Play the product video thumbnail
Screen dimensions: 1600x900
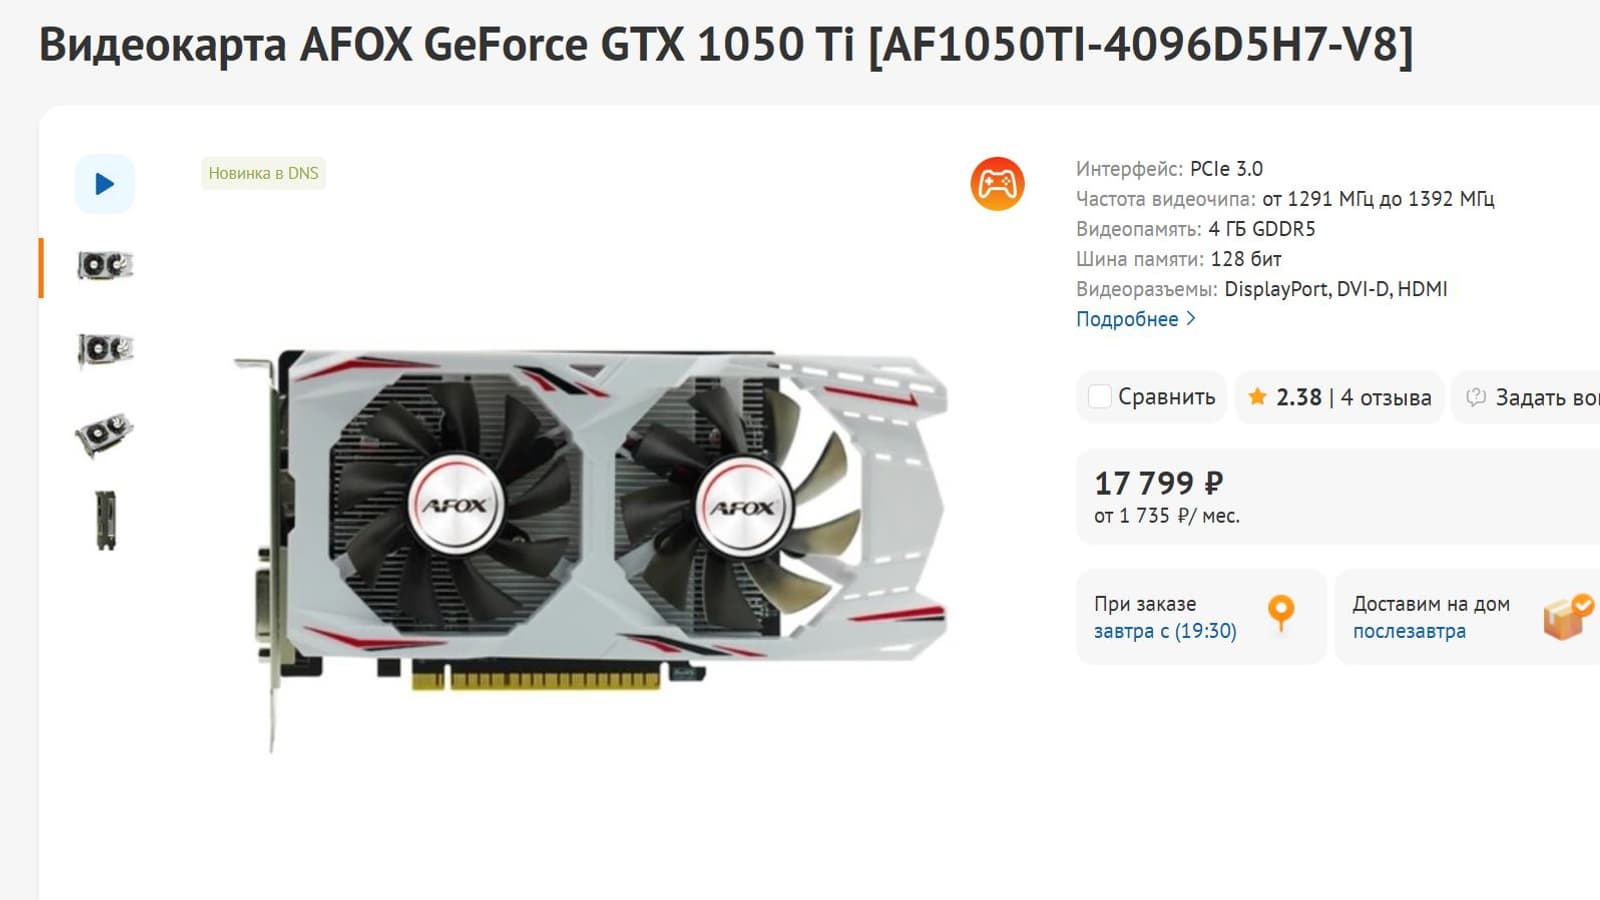point(105,184)
